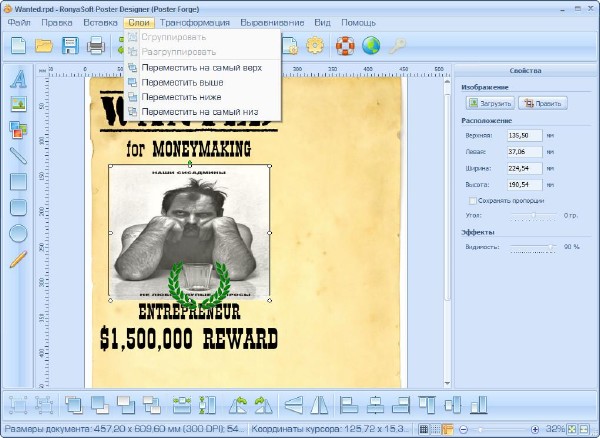Click the lifebuoy Help icon

point(345,45)
